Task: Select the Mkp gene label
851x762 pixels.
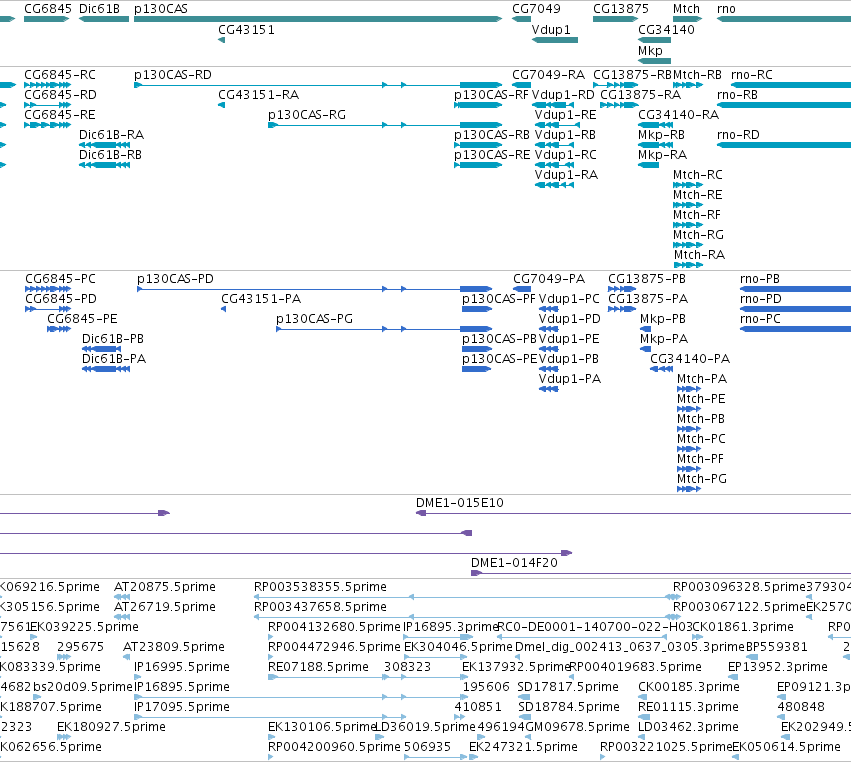Action: click(x=650, y=50)
